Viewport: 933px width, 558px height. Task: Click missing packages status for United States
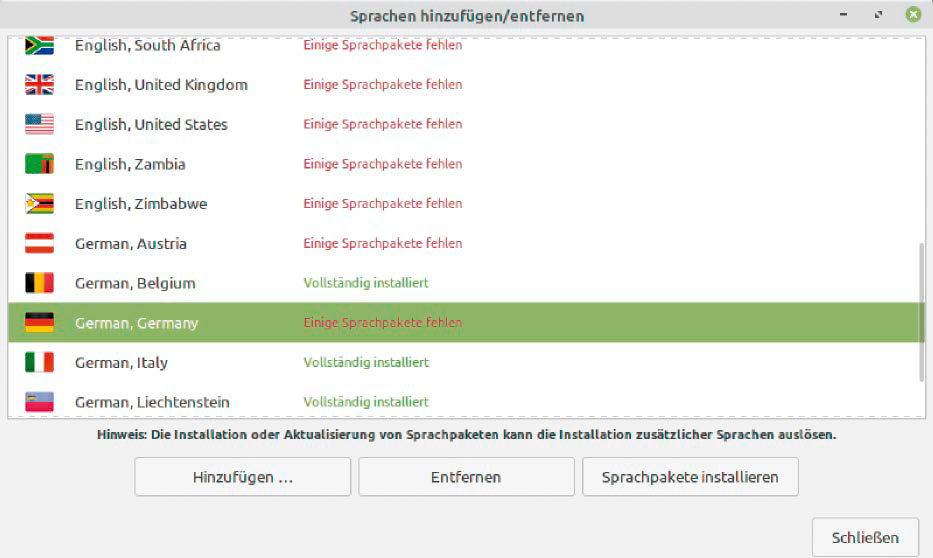pyautogui.click(x=383, y=124)
